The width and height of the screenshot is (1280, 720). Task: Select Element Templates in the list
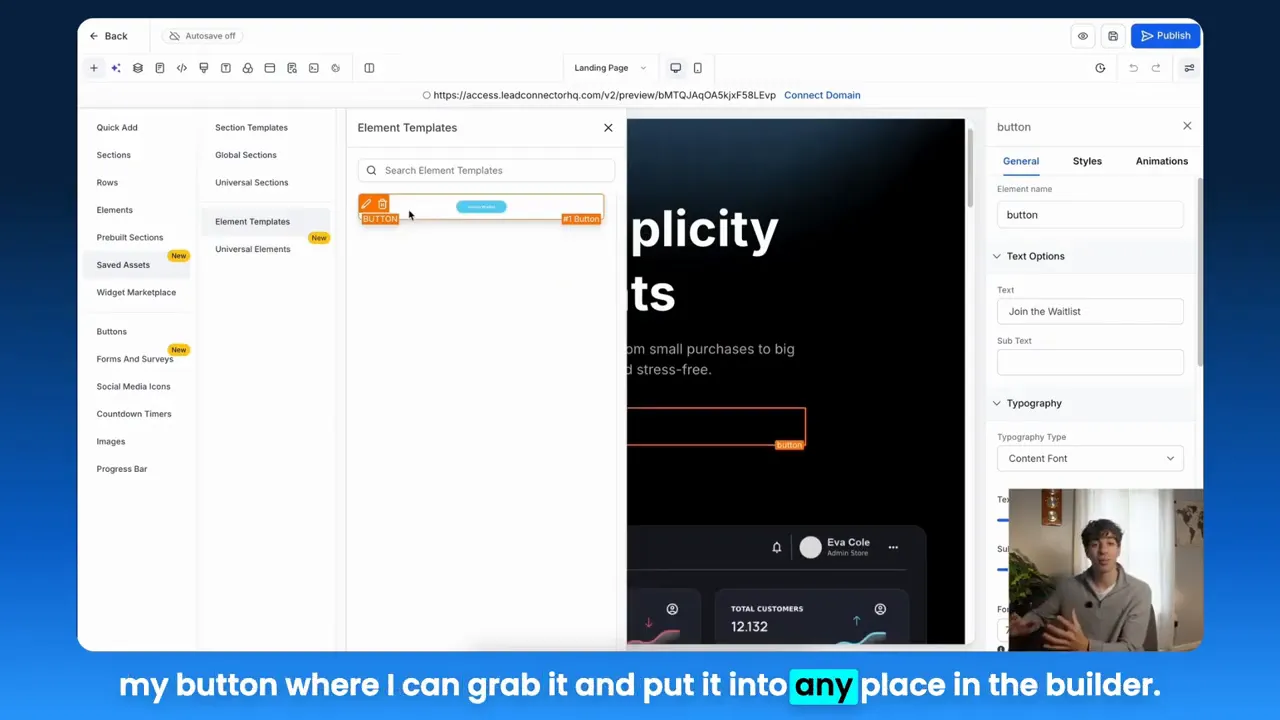[x=252, y=221]
